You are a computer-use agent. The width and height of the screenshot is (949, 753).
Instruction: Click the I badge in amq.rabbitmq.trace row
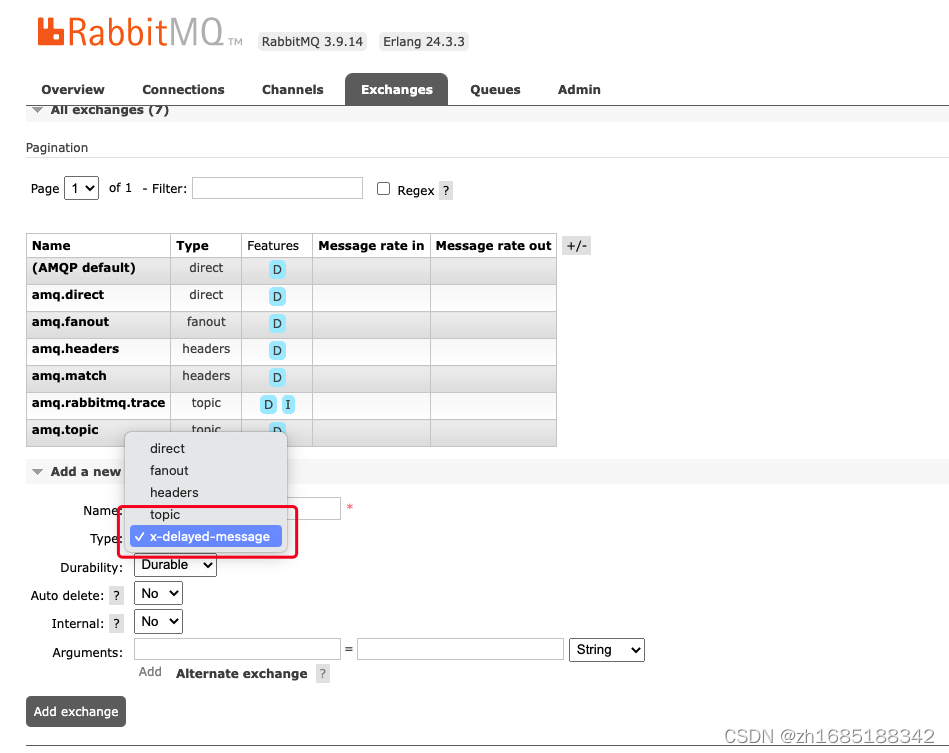pos(288,404)
